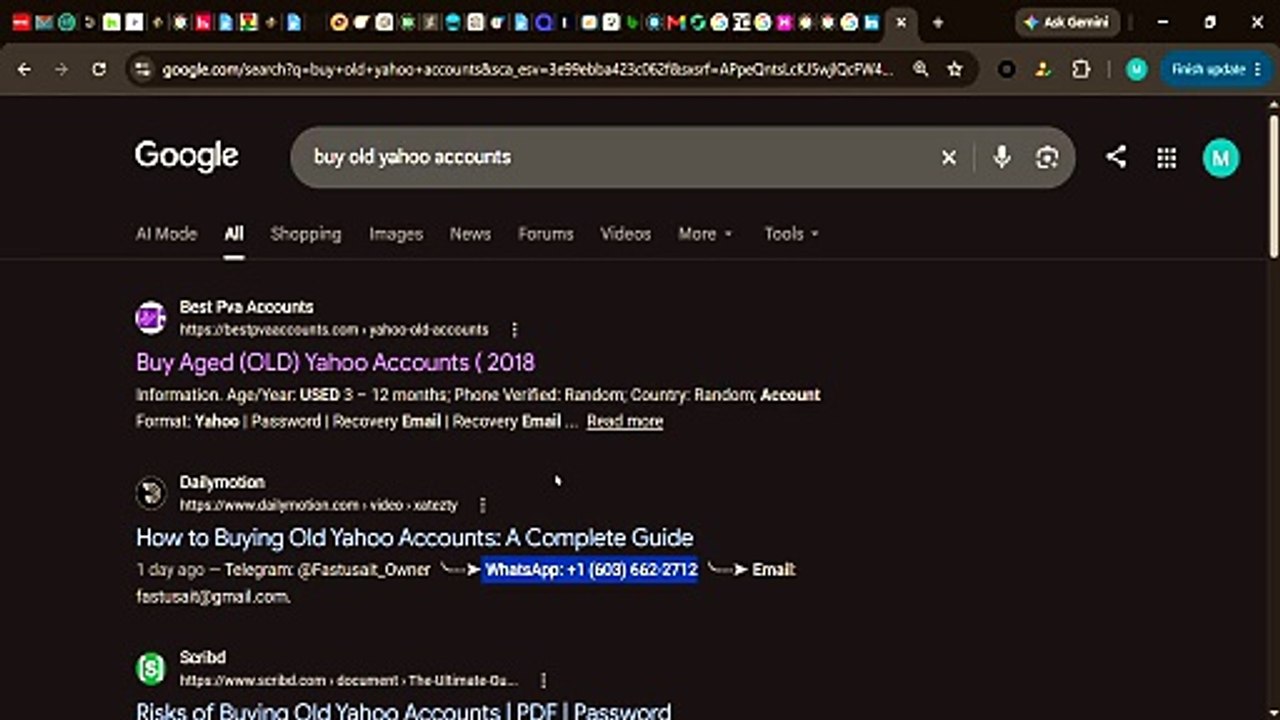This screenshot has width=1280, height=720.
Task: Expand the Tools dropdown
Action: tap(792, 234)
